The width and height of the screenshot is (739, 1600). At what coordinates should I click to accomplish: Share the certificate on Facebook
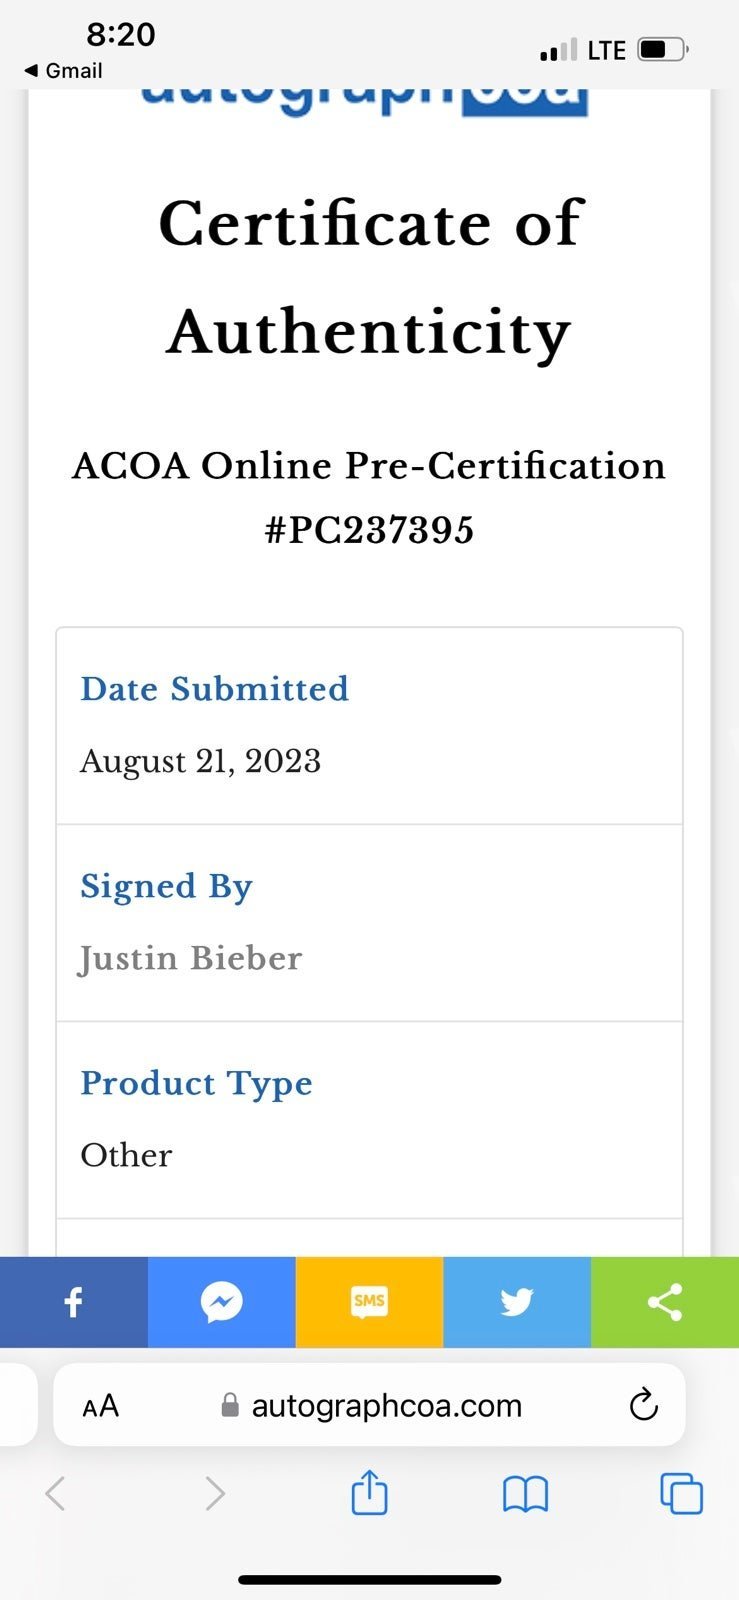(74, 1302)
